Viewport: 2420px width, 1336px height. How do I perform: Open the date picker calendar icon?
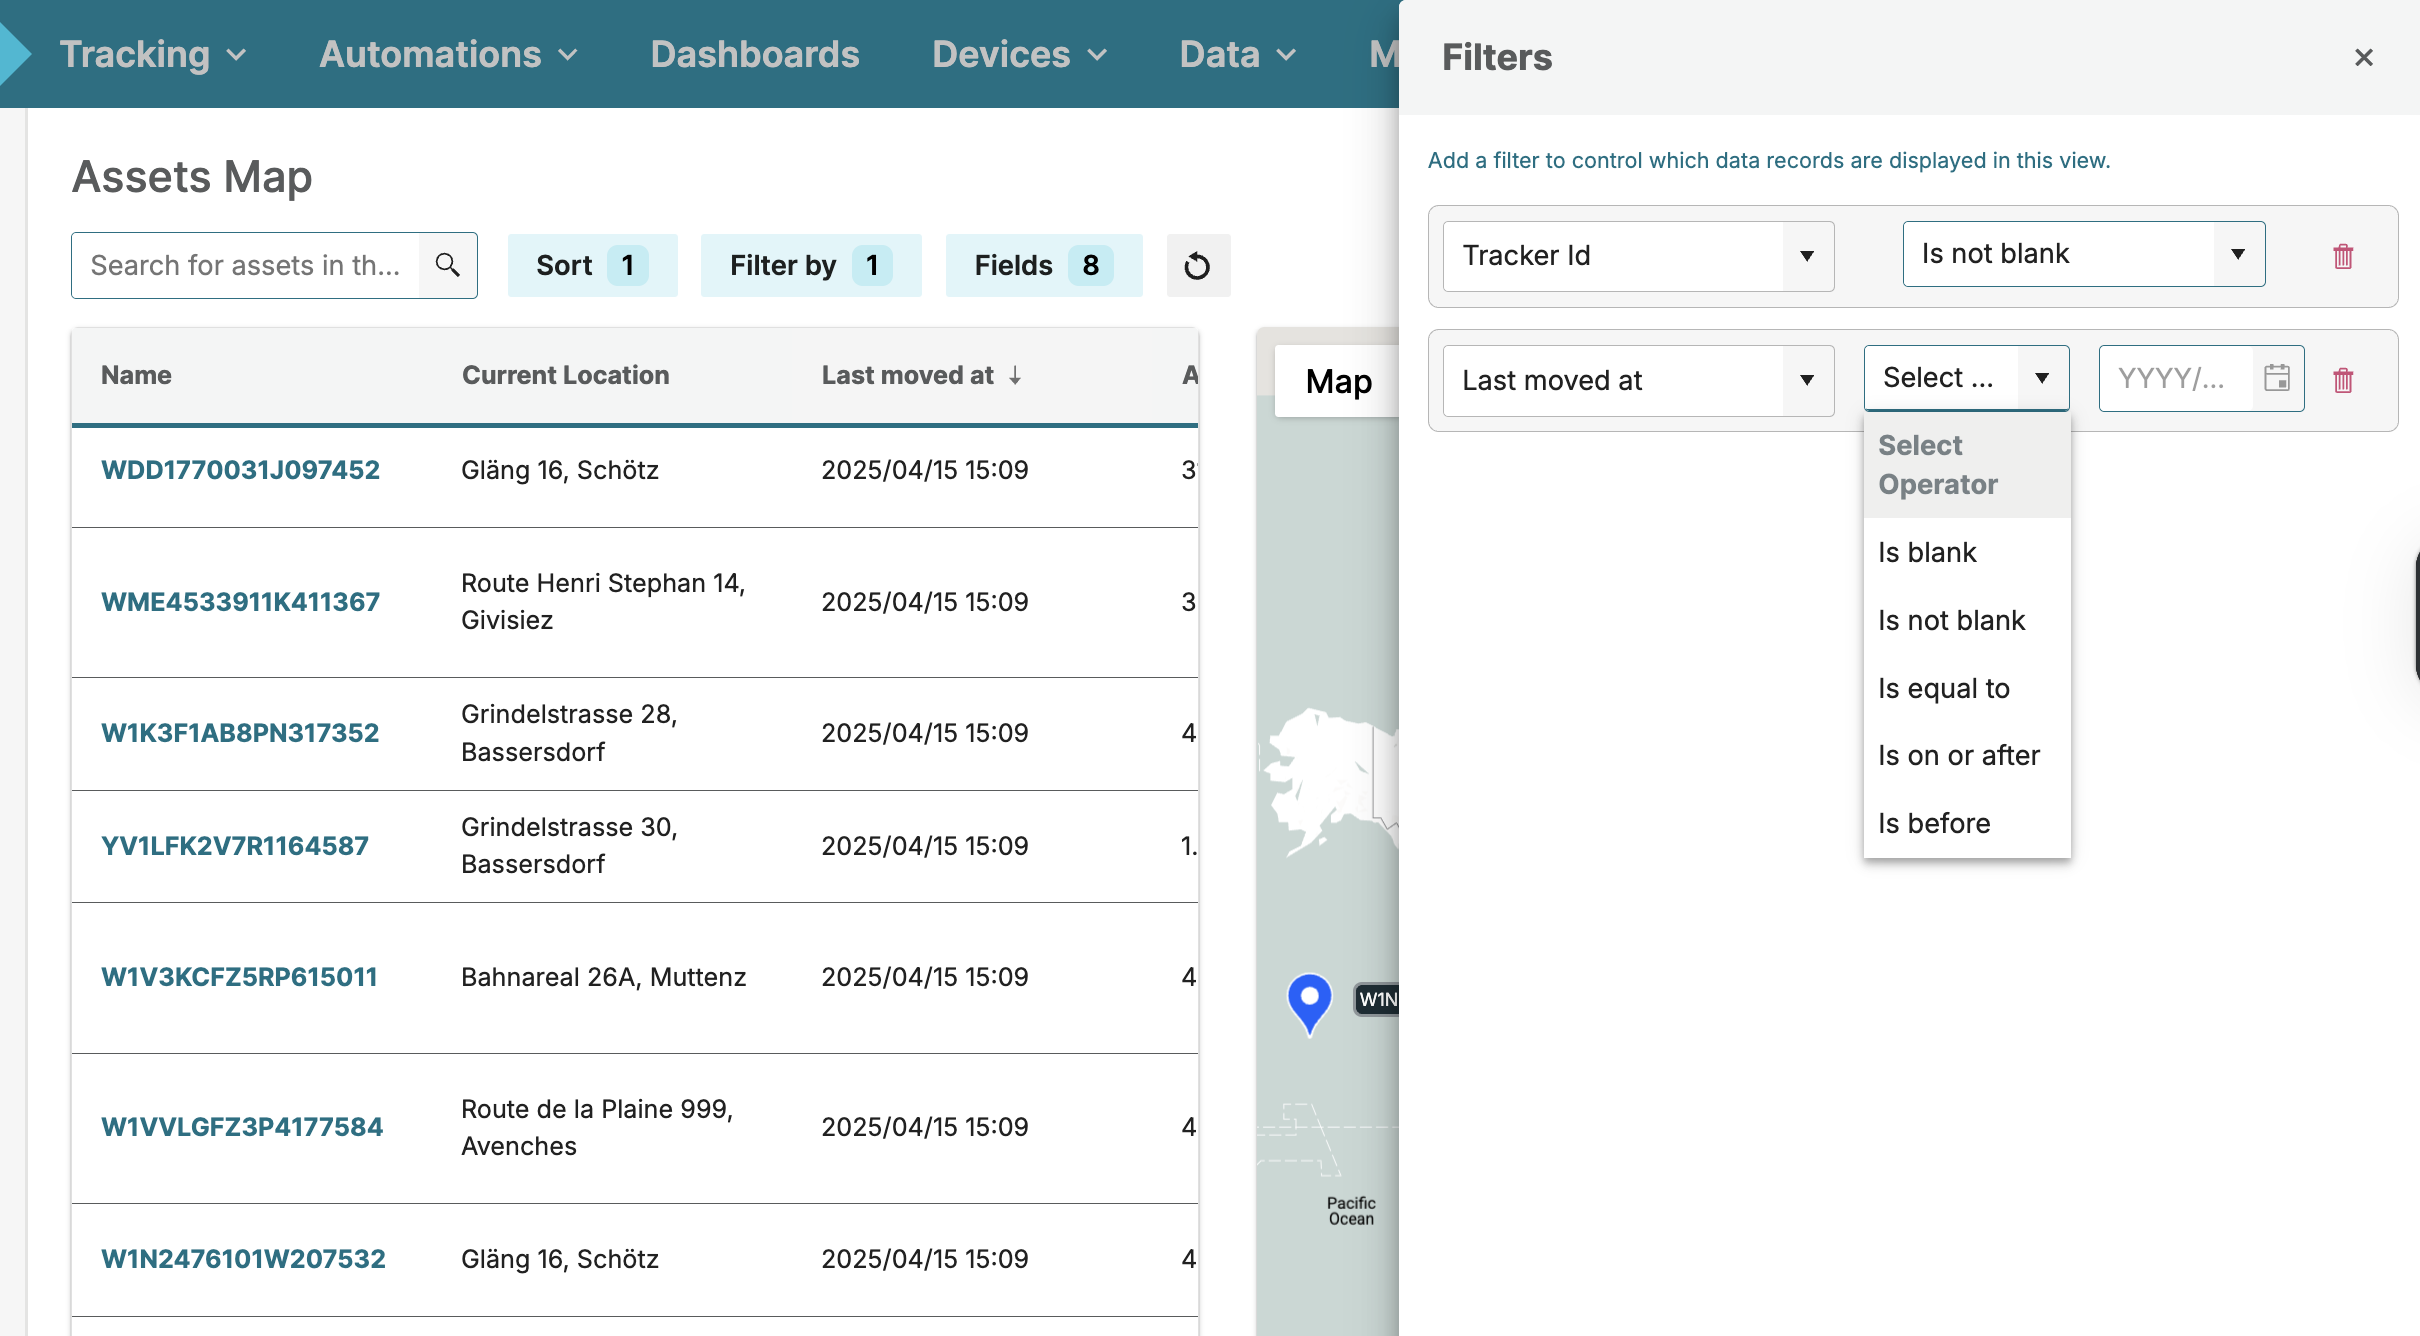[x=2277, y=378]
